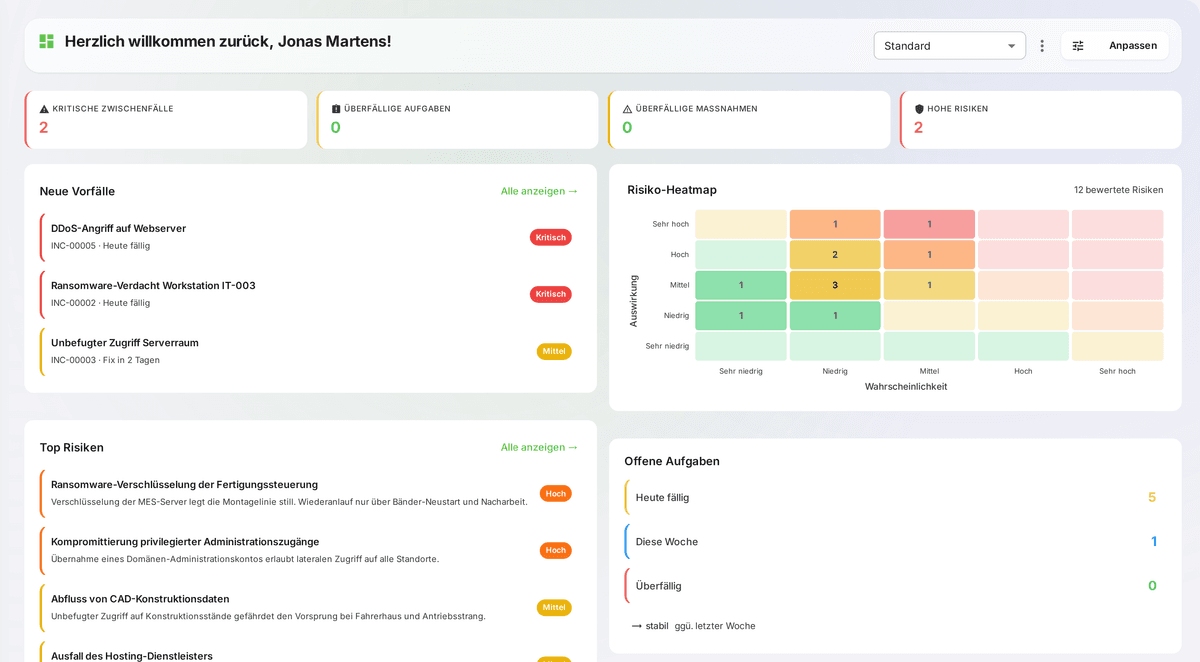This screenshot has height=662, width=1200.
Task: Click Alle anzeigen in Top Risiken
Action: 539,447
